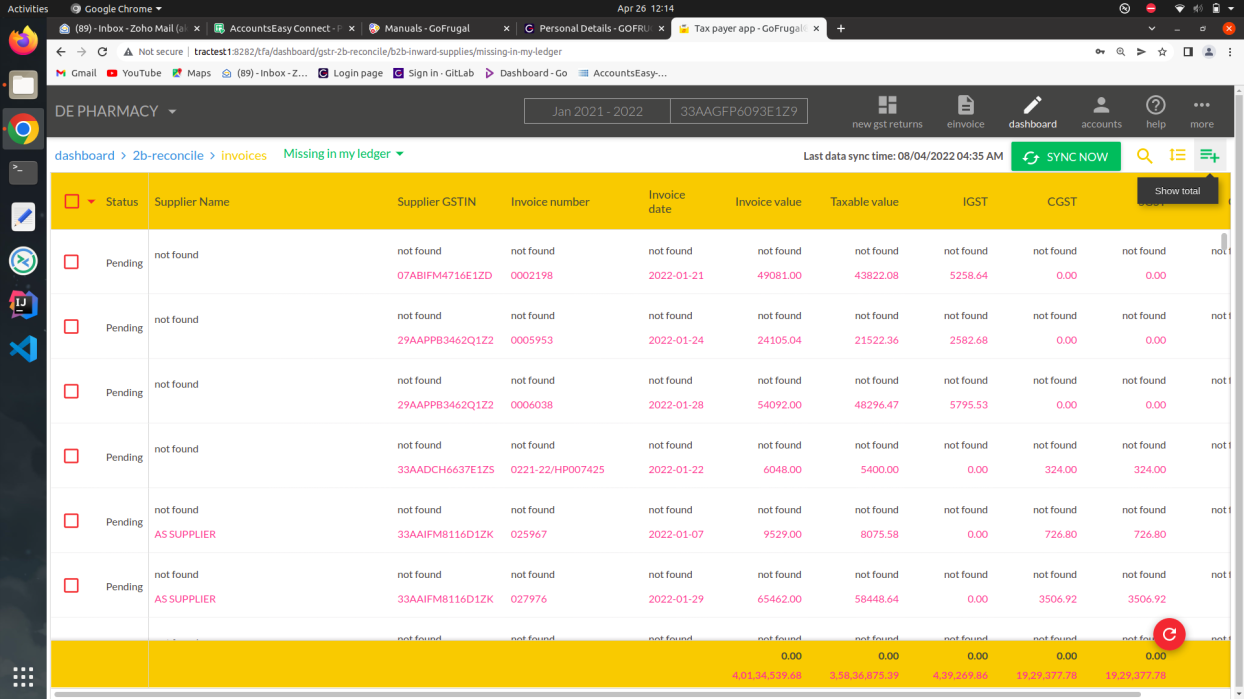The height and width of the screenshot is (699, 1244).
Task: Open text editor from the dock
Action: (23, 216)
